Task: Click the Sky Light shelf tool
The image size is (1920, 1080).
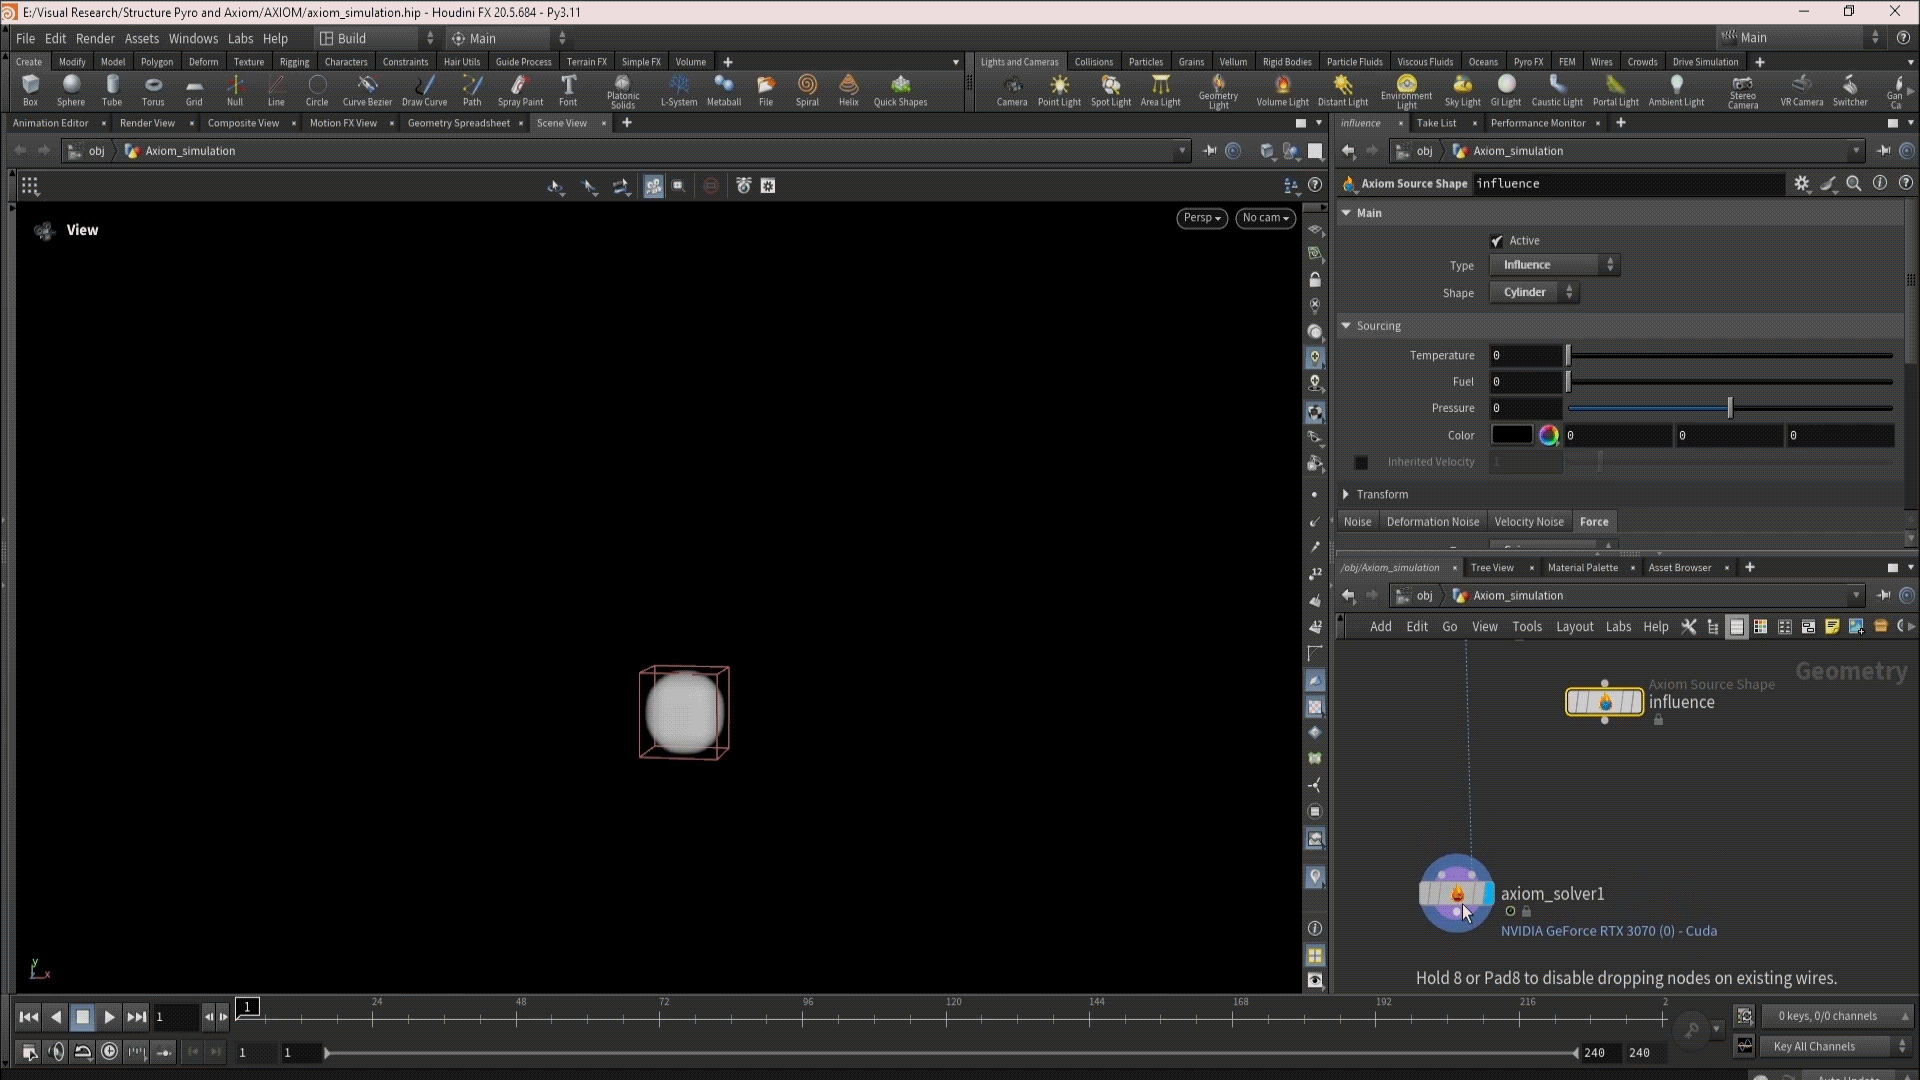Action: pos(1462,88)
